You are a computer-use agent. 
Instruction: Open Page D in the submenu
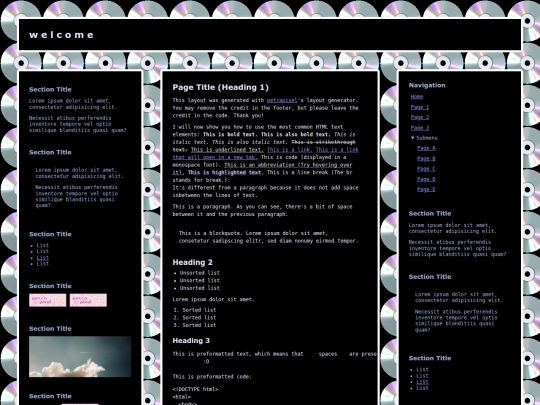(426, 179)
